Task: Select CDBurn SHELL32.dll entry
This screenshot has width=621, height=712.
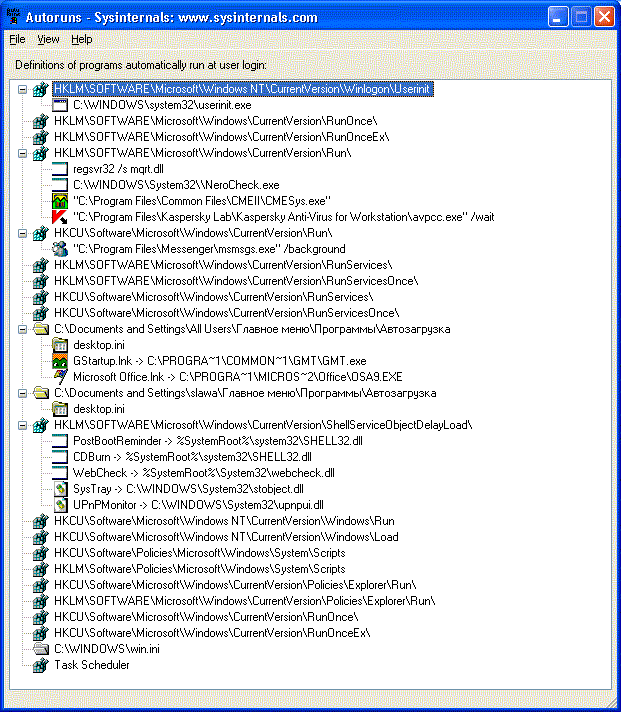Action: (x=192, y=457)
